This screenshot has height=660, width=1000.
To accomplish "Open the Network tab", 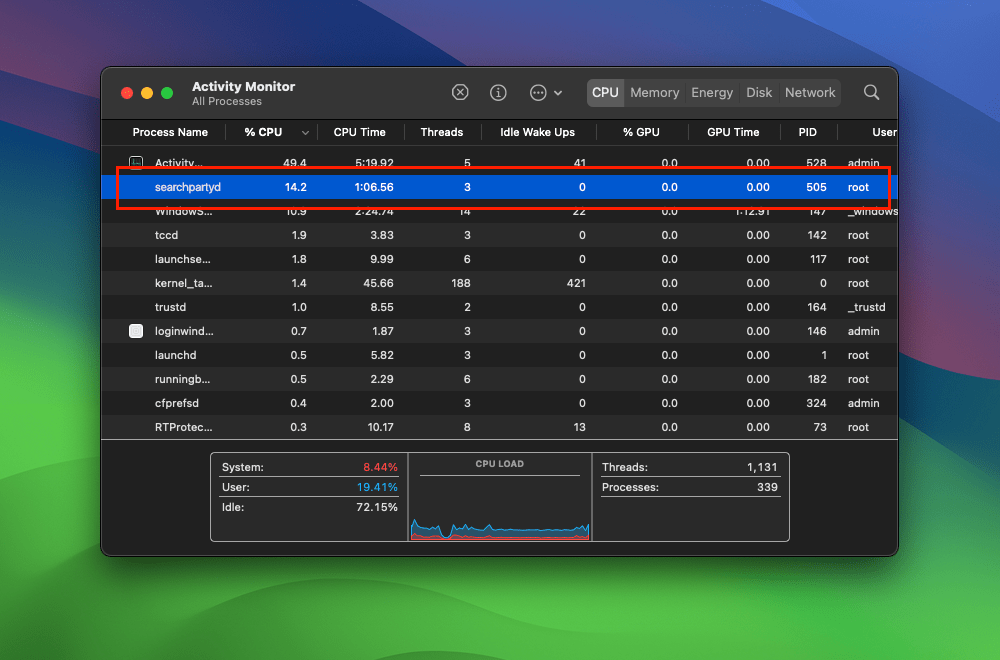I will pos(810,92).
